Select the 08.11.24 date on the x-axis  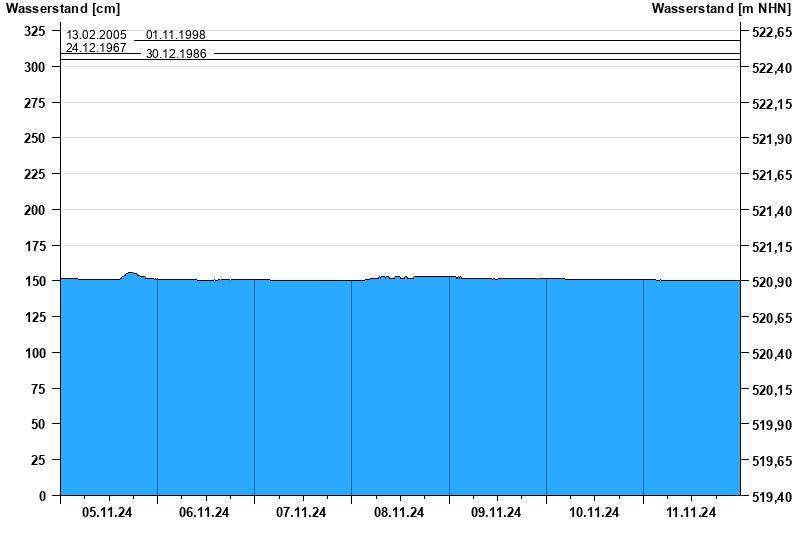(399, 513)
